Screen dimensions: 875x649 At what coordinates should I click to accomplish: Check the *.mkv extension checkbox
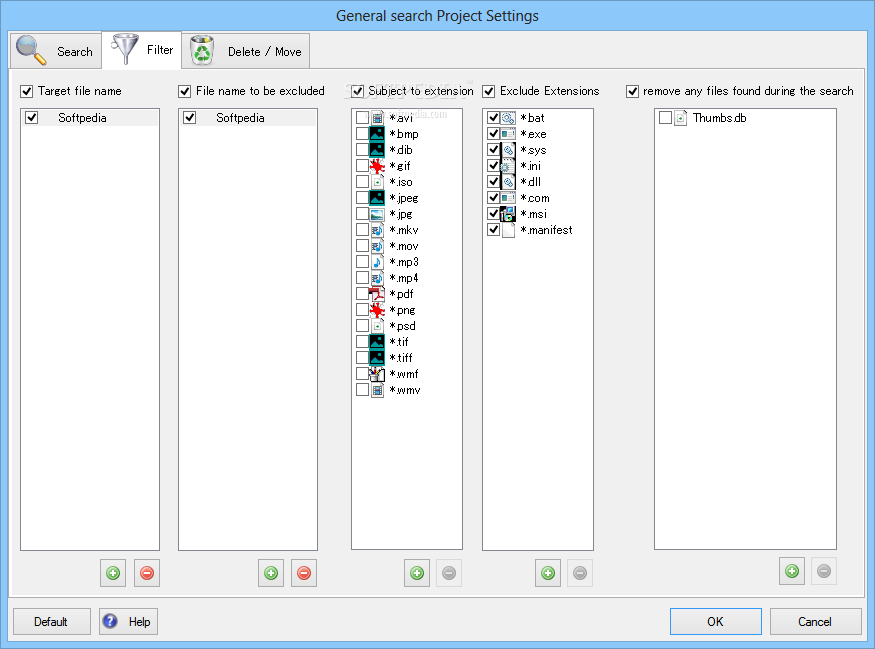[x=362, y=230]
